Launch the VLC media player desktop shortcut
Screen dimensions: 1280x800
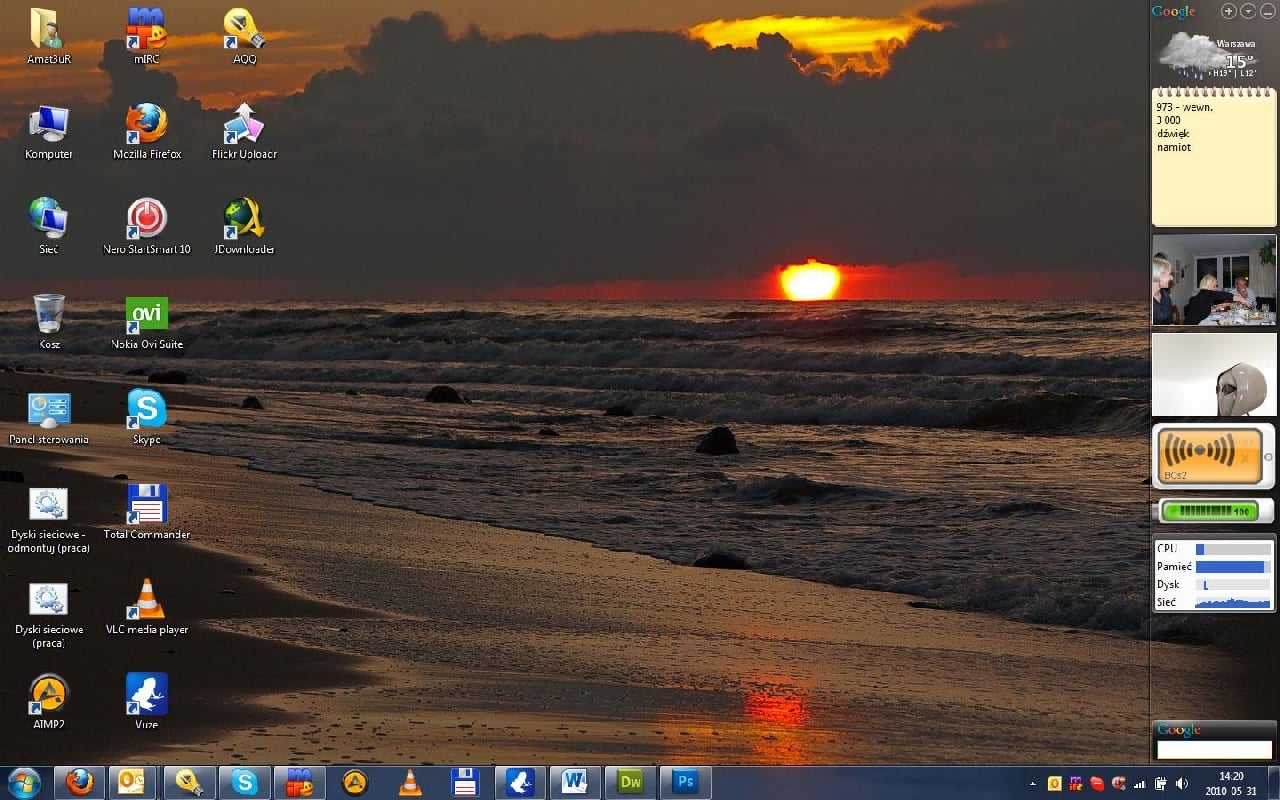point(146,606)
